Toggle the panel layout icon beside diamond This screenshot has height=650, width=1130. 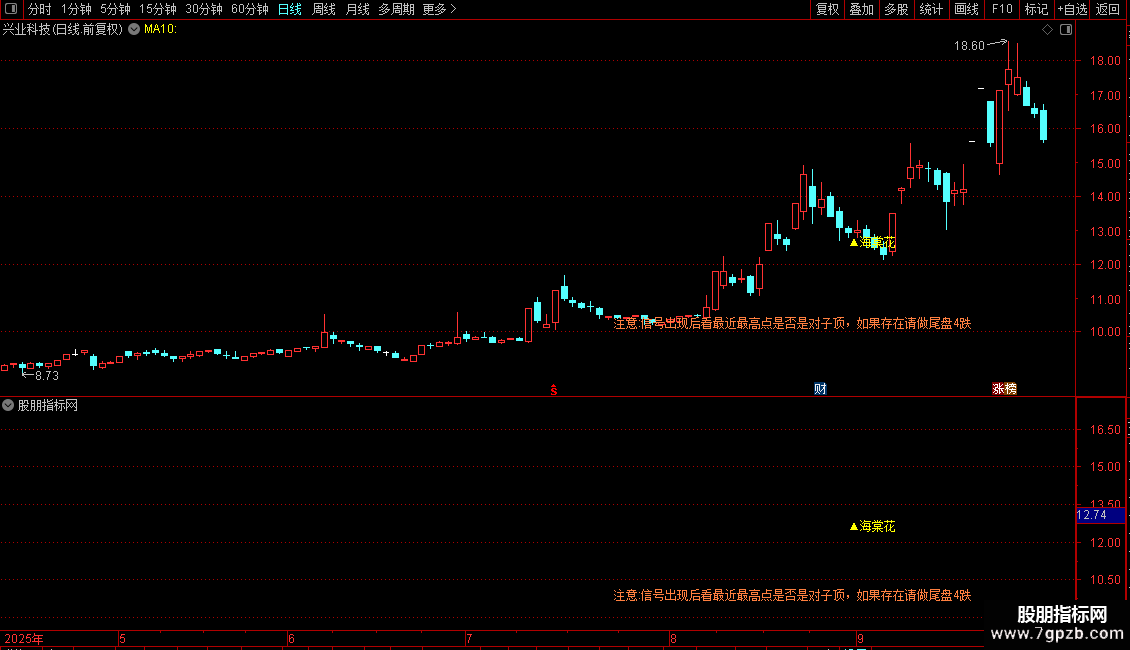tap(1067, 30)
